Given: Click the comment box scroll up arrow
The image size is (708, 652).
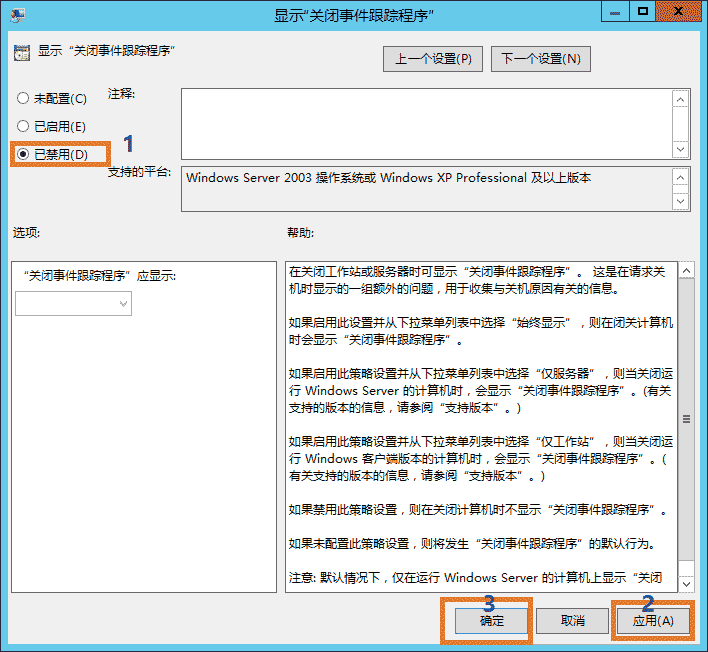Looking at the screenshot, I should (680, 99).
